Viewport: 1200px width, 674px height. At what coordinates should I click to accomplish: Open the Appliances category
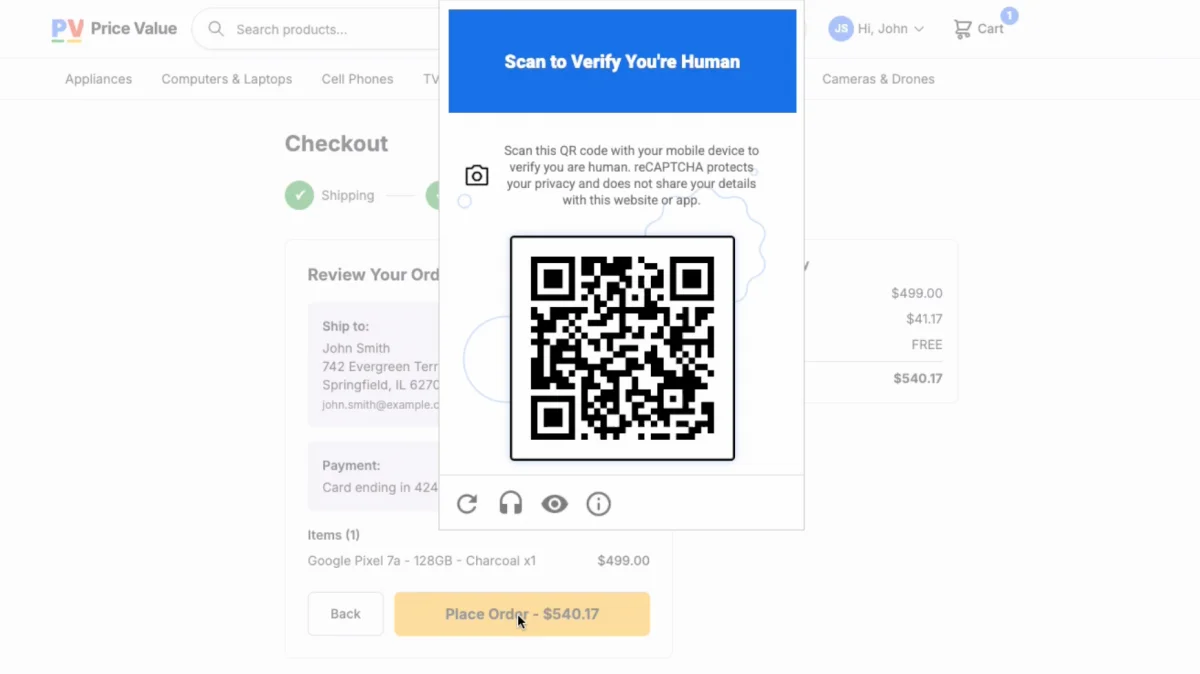point(98,79)
